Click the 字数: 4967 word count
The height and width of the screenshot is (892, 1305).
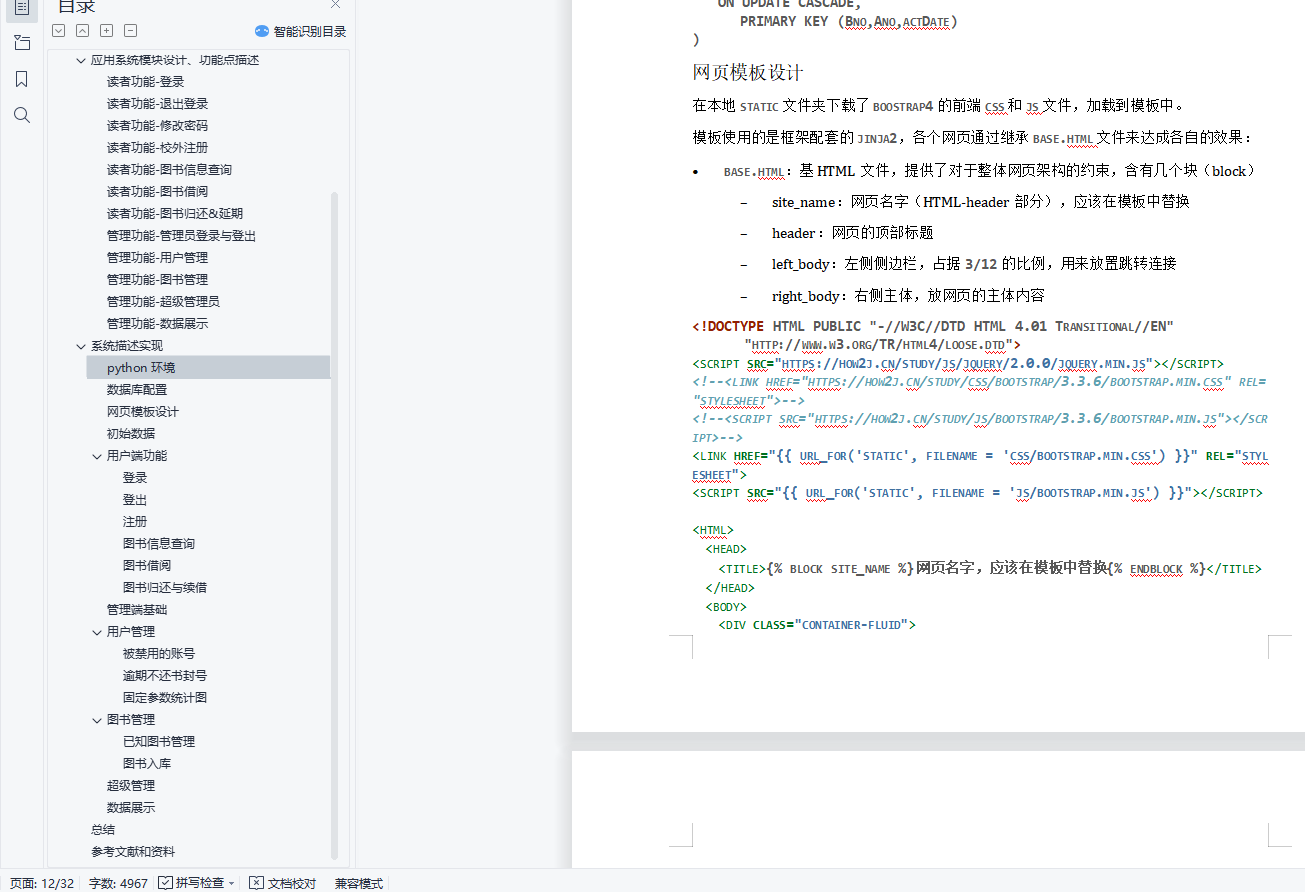[x=118, y=883]
